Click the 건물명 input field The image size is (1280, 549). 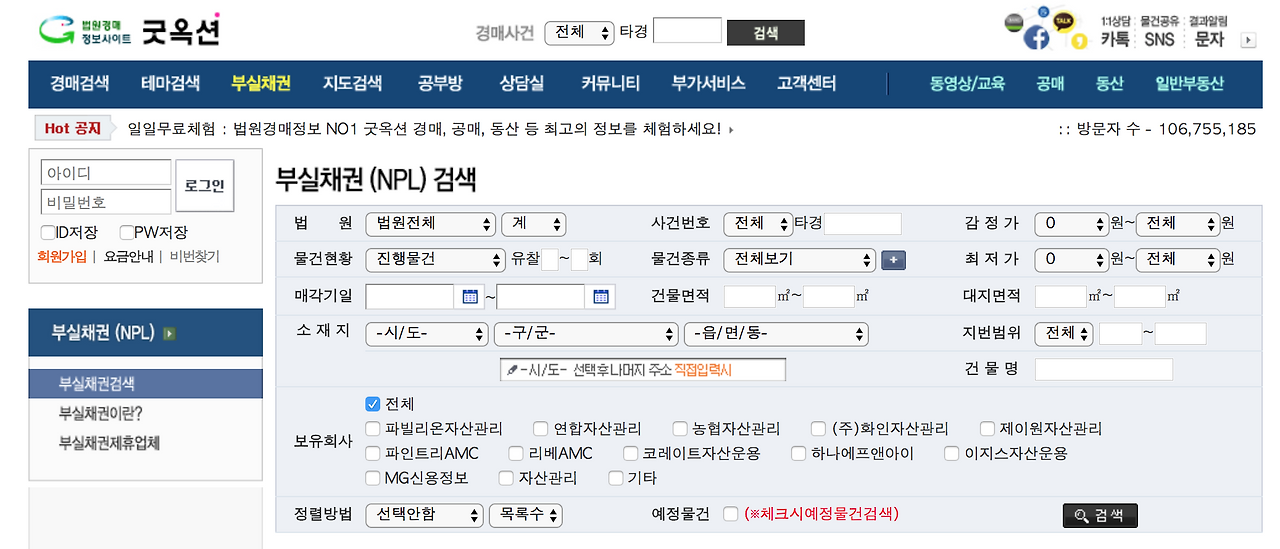click(x=1104, y=370)
